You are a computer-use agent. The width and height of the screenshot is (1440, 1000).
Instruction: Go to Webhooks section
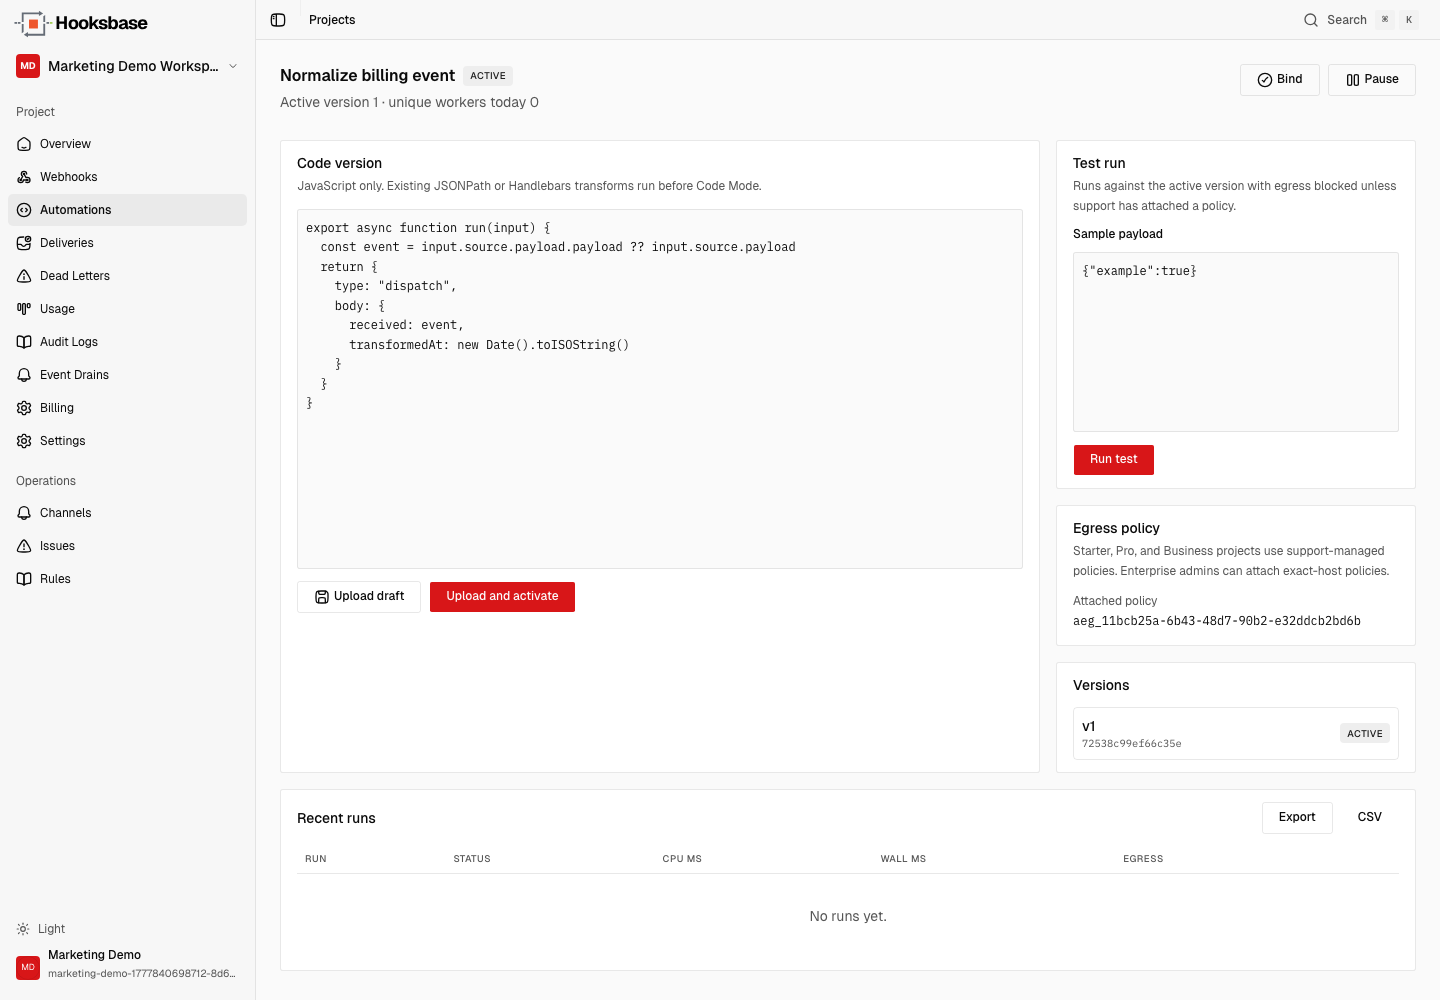127,177
